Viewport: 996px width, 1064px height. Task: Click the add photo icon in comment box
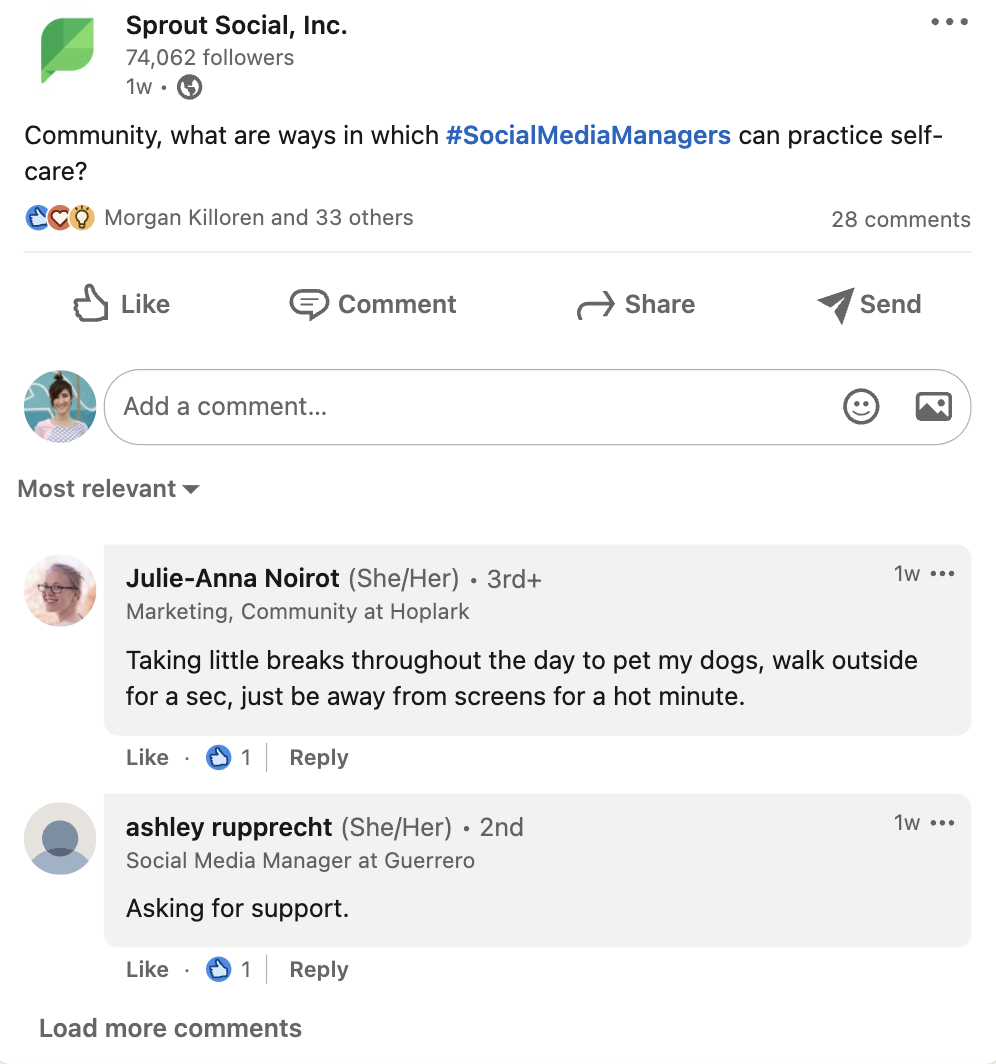933,406
